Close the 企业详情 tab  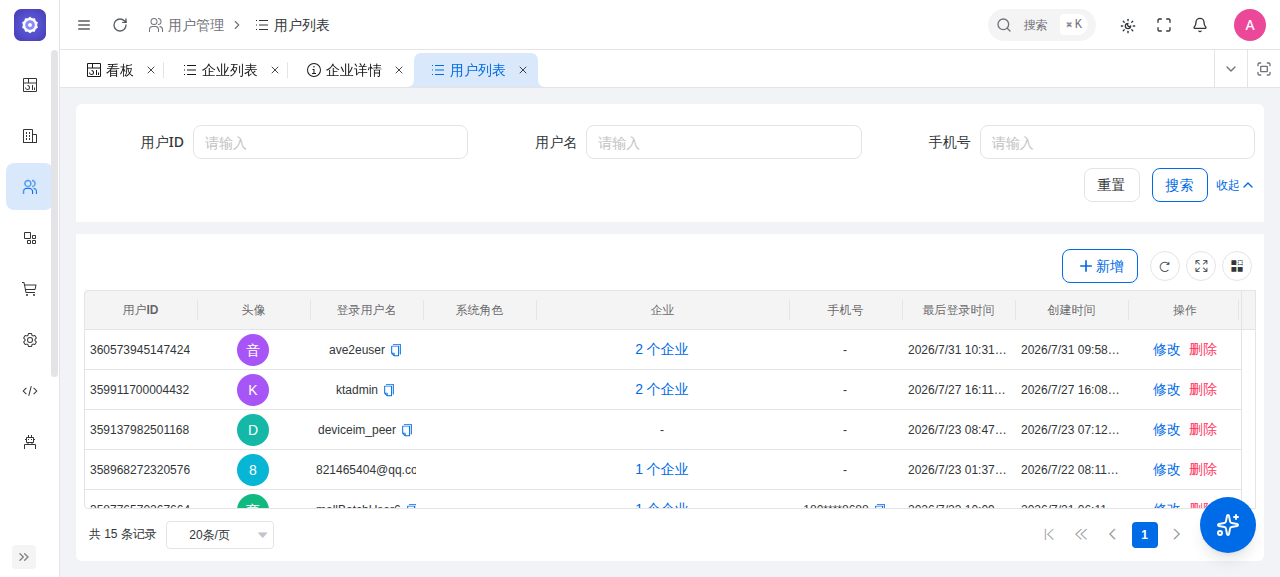[x=399, y=70]
